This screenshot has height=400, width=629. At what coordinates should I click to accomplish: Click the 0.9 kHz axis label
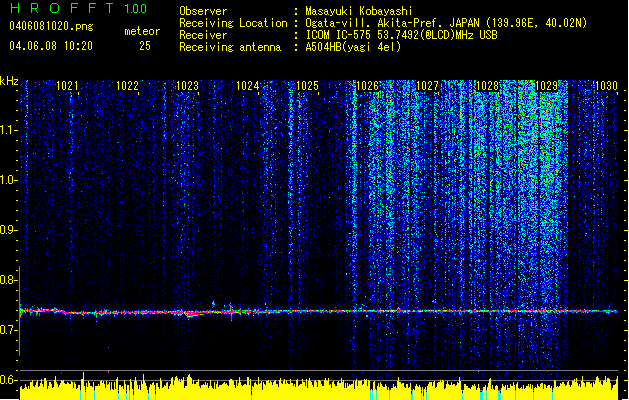[9, 230]
